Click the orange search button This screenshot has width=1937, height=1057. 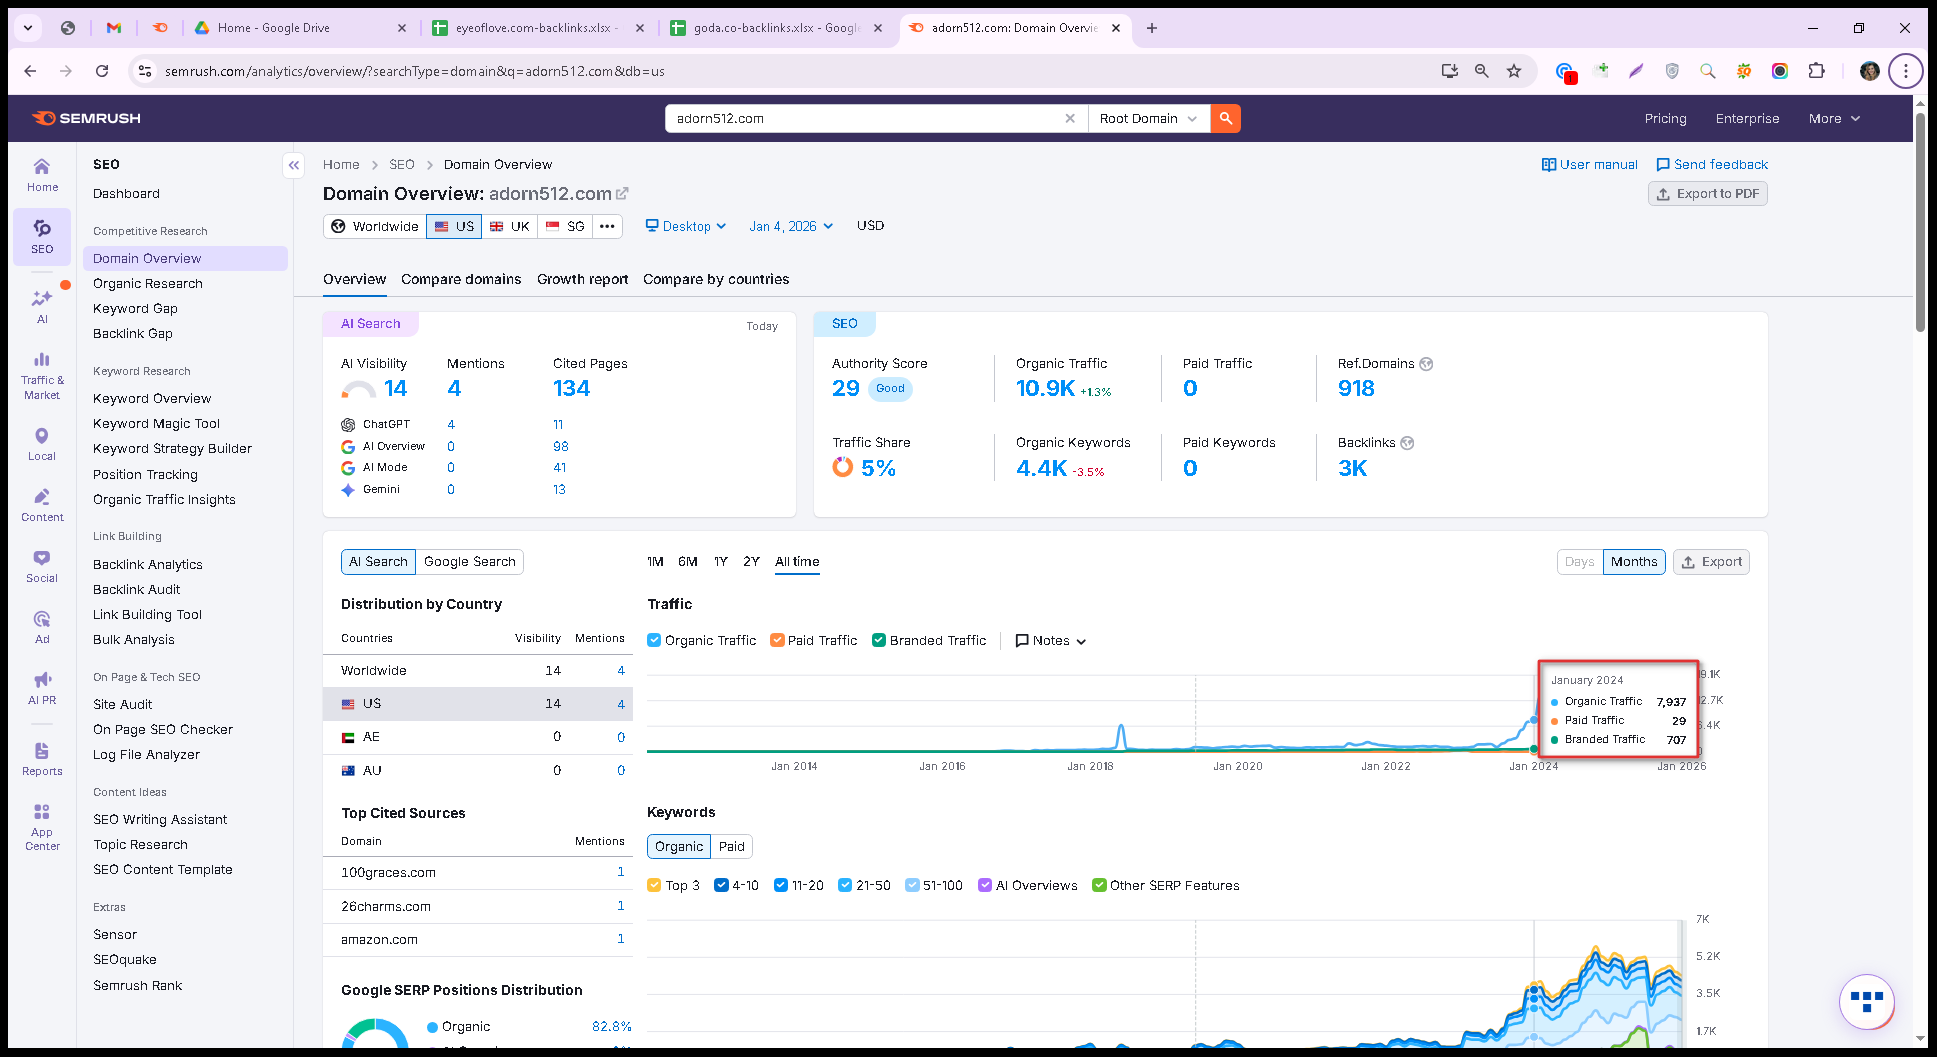click(x=1226, y=118)
